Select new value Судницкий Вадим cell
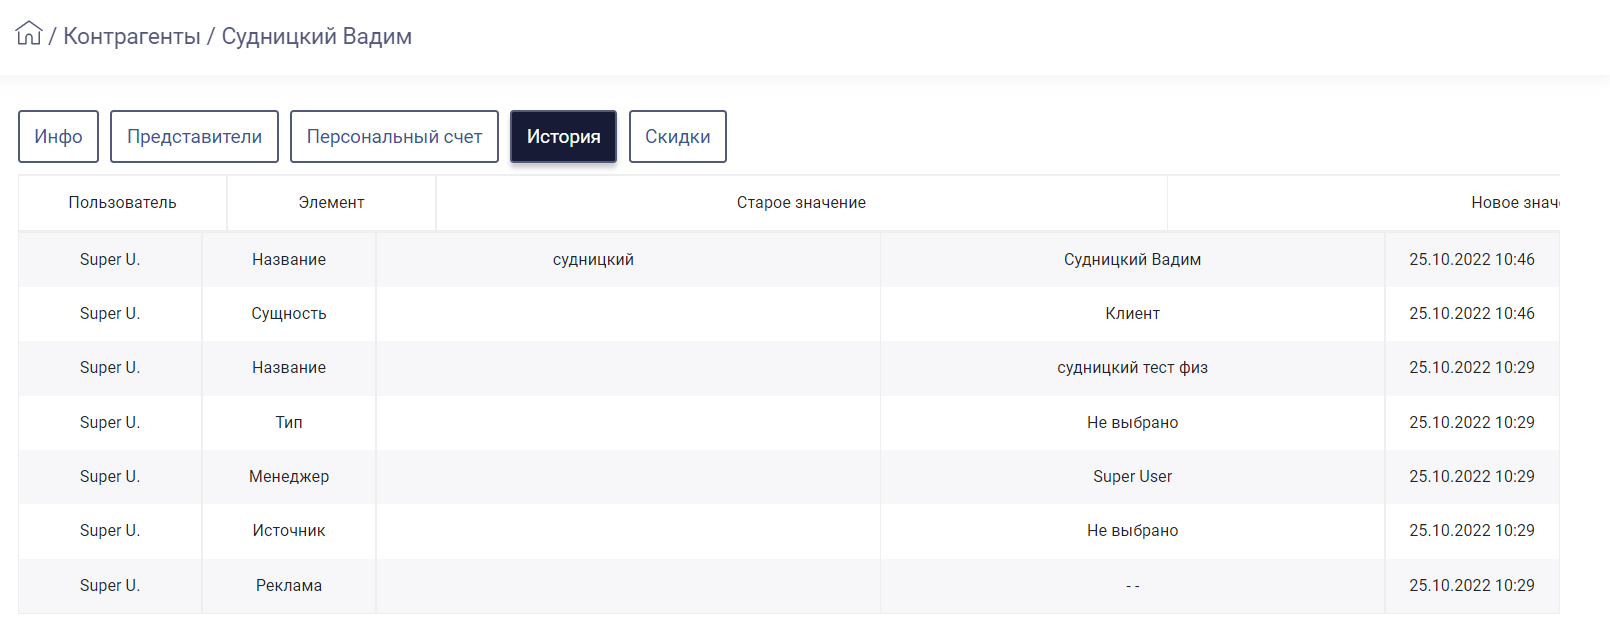Image resolution: width=1610 pixels, height=638 pixels. point(1132,259)
